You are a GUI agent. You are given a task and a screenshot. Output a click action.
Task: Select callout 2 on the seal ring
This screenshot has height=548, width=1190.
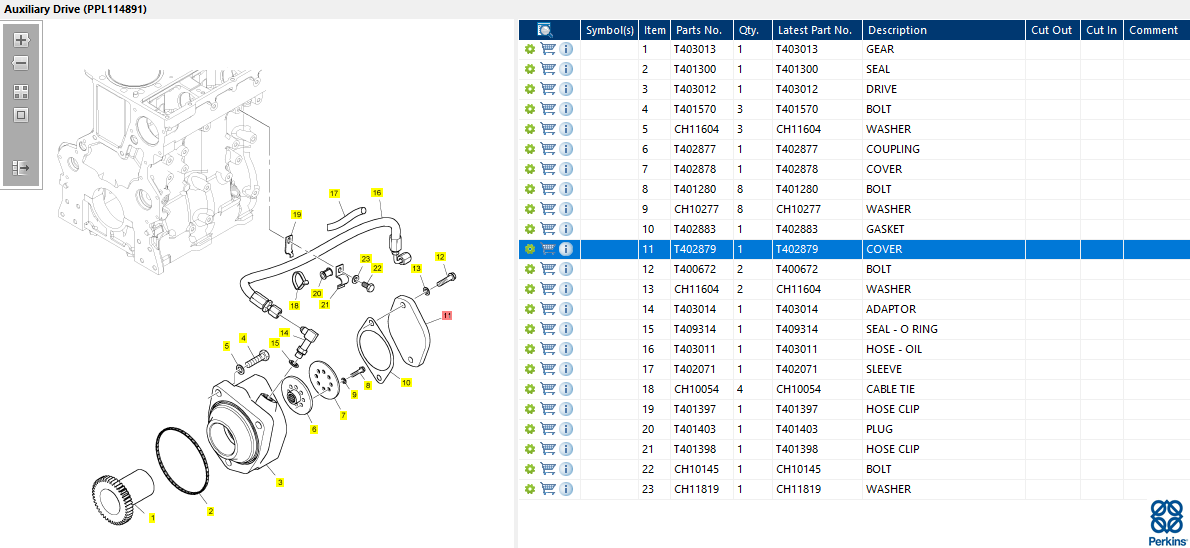tap(210, 511)
